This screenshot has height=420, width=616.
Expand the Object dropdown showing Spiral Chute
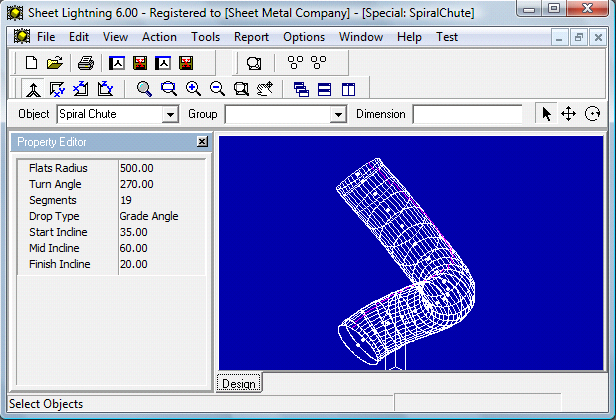pos(169,115)
